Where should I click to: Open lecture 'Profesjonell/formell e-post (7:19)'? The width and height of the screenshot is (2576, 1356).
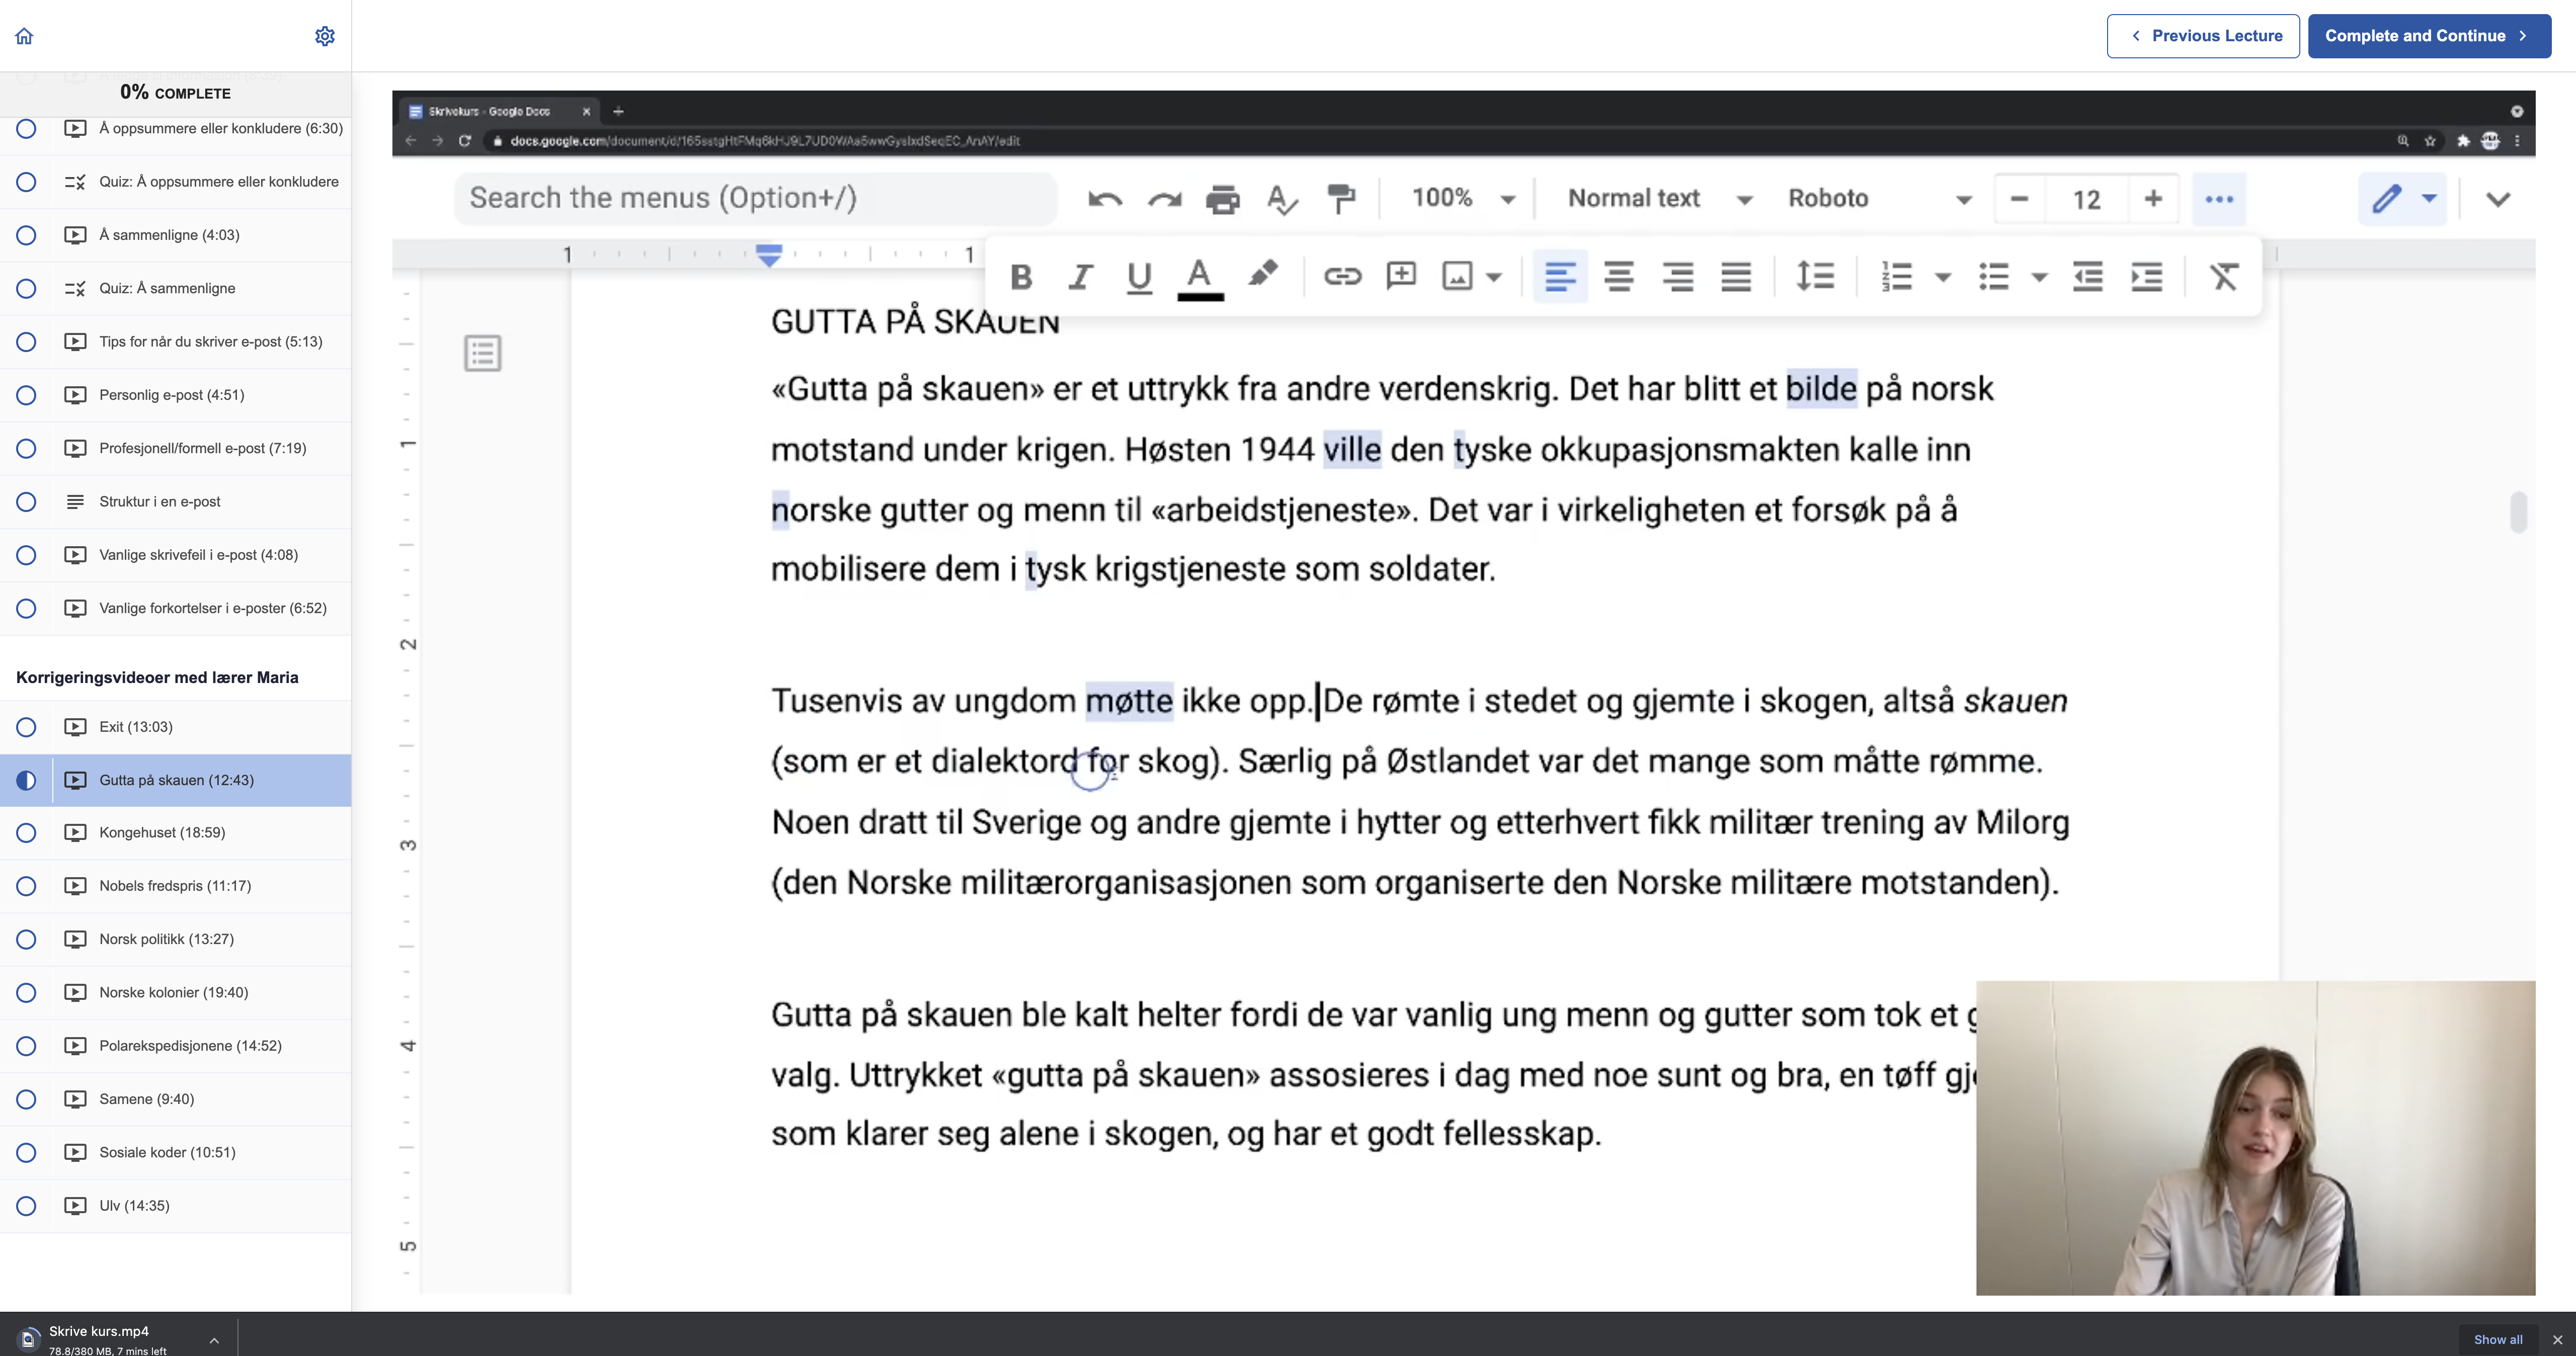pyautogui.click(x=203, y=448)
